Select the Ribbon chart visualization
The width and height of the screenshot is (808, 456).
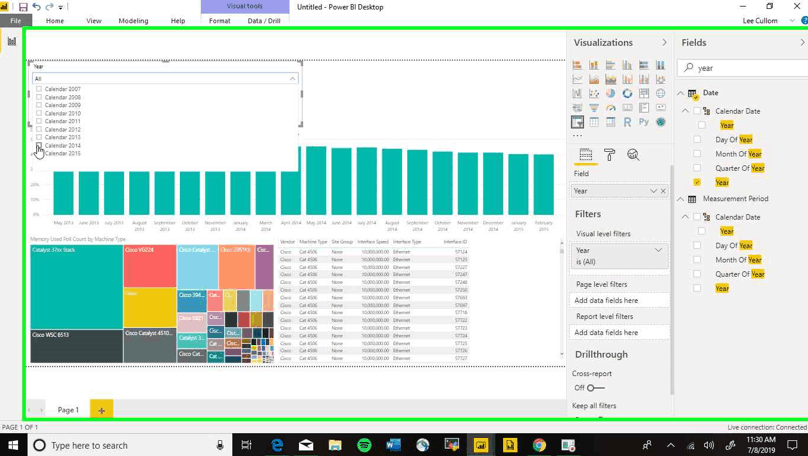[660, 79]
